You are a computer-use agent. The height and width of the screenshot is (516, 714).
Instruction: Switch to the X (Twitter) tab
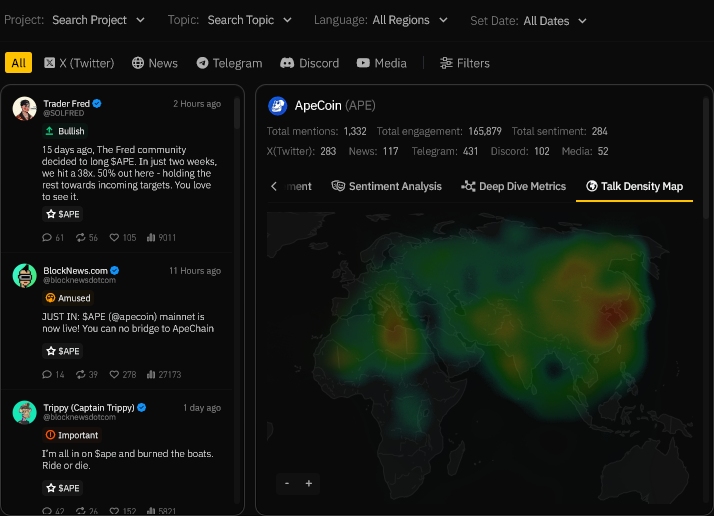tap(79, 63)
